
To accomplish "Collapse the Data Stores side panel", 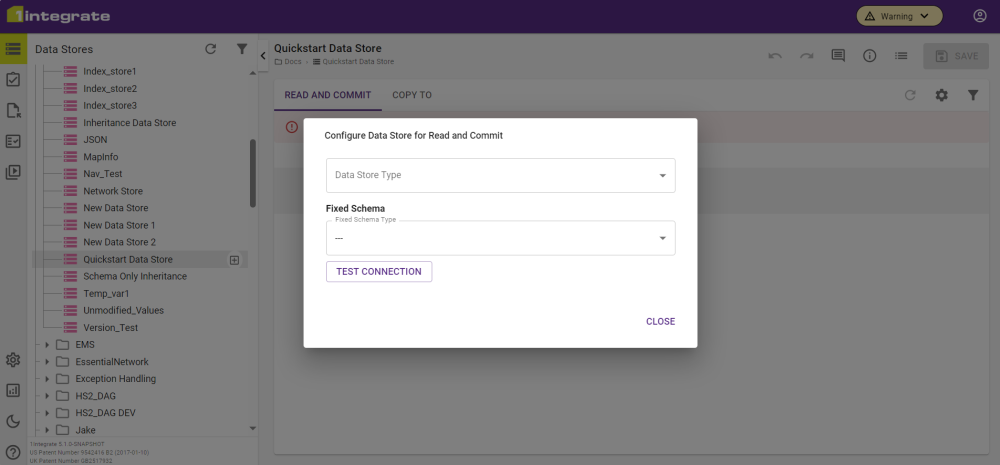I will click(x=263, y=56).
